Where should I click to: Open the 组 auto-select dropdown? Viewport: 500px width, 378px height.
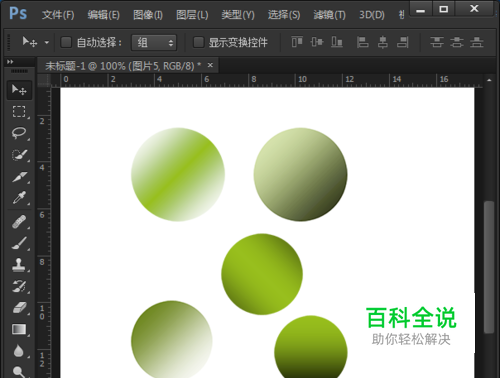154,43
